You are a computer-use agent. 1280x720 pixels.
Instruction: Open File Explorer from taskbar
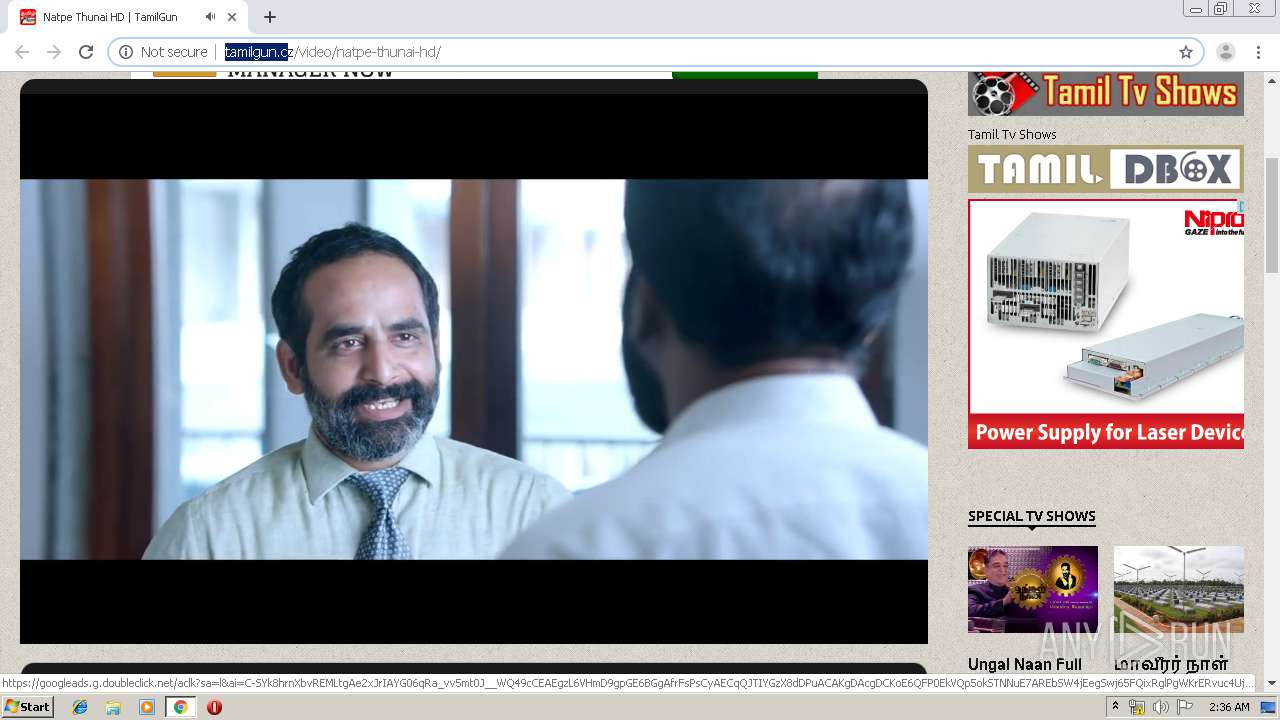[x=113, y=707]
